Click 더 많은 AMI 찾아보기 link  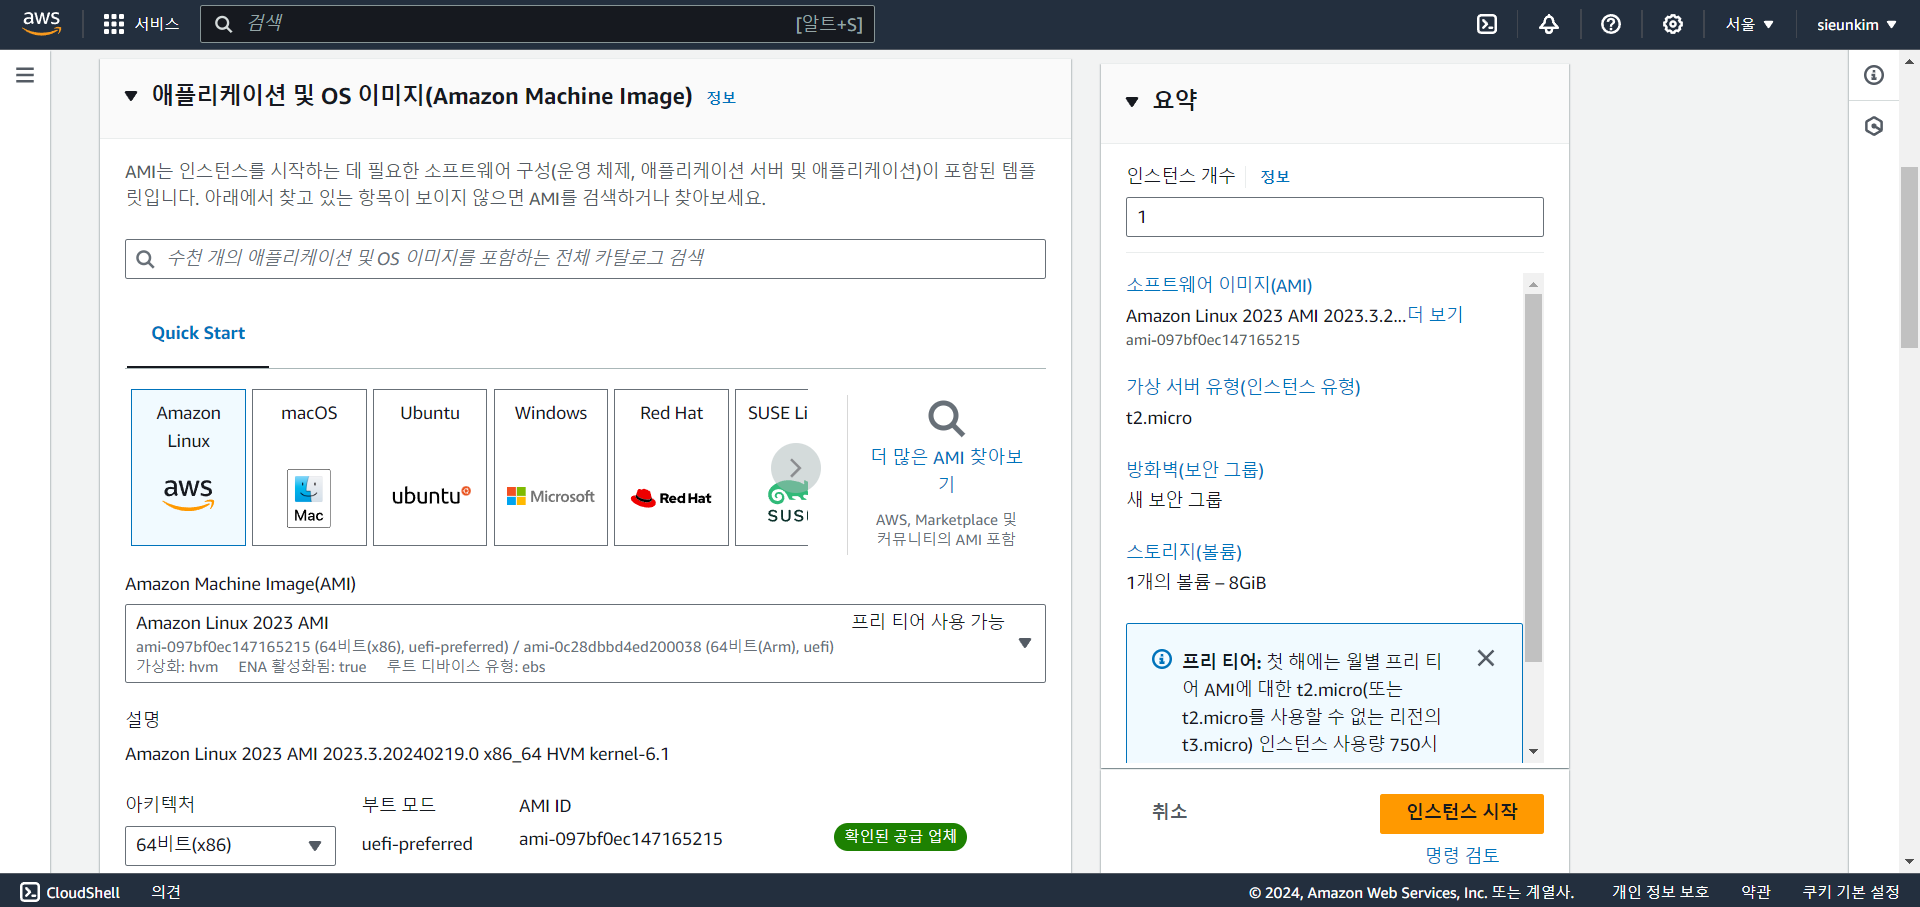(x=946, y=470)
